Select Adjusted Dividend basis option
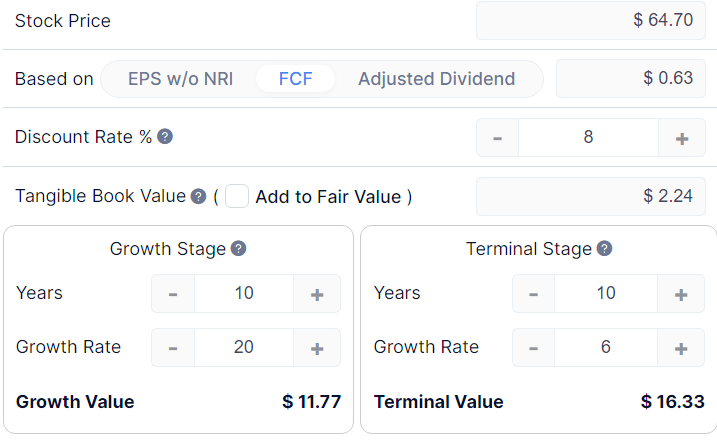Screen dimensions: 717x440 point(437,79)
